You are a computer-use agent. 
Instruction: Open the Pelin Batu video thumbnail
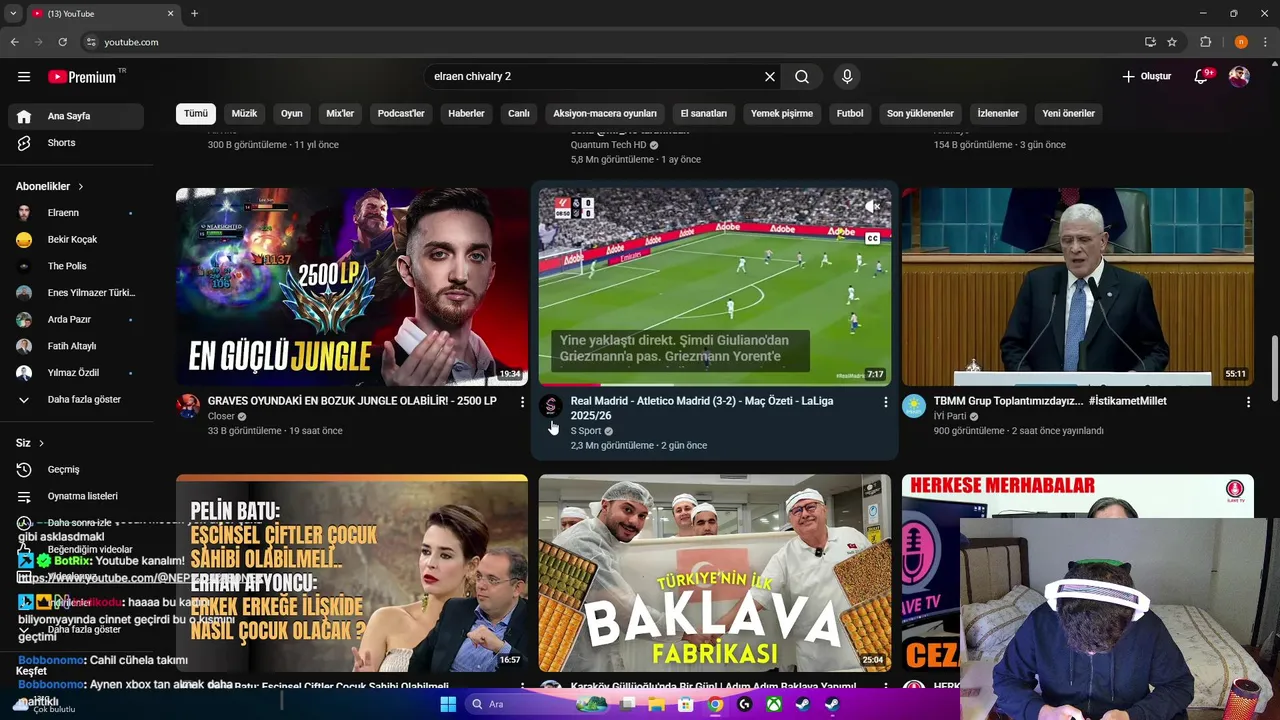click(x=352, y=573)
